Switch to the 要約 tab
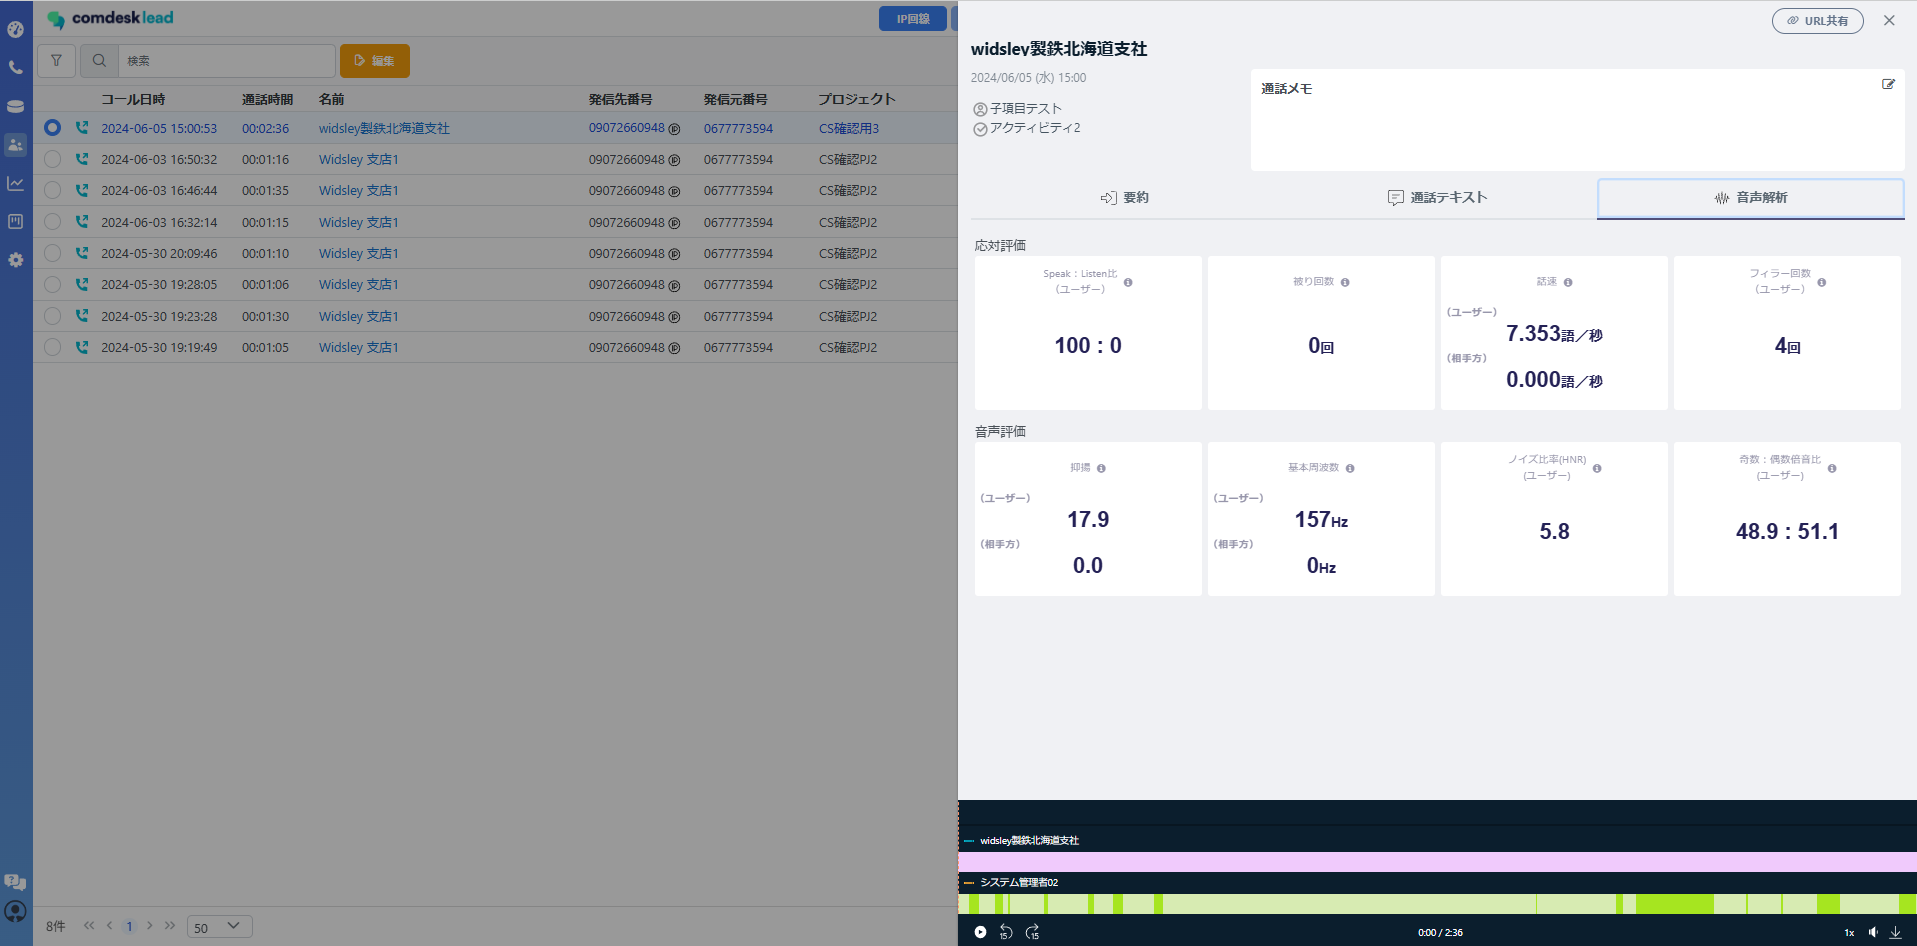The height and width of the screenshot is (946, 1917). pyautogui.click(x=1125, y=198)
